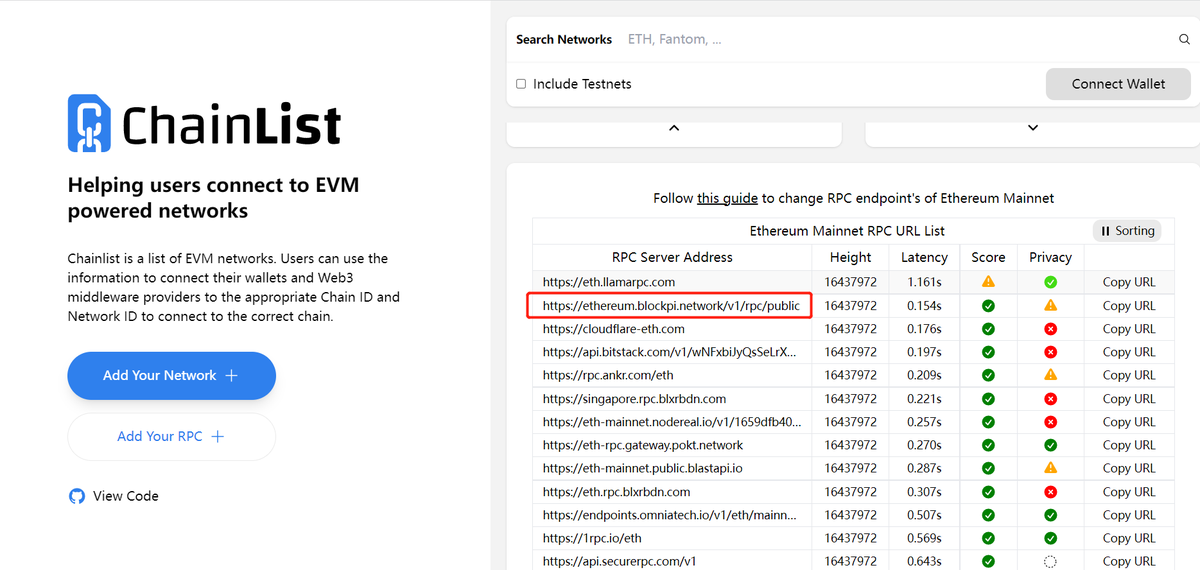
Task: Click the green score icon for 1rpc.io/eth
Action: coord(988,538)
